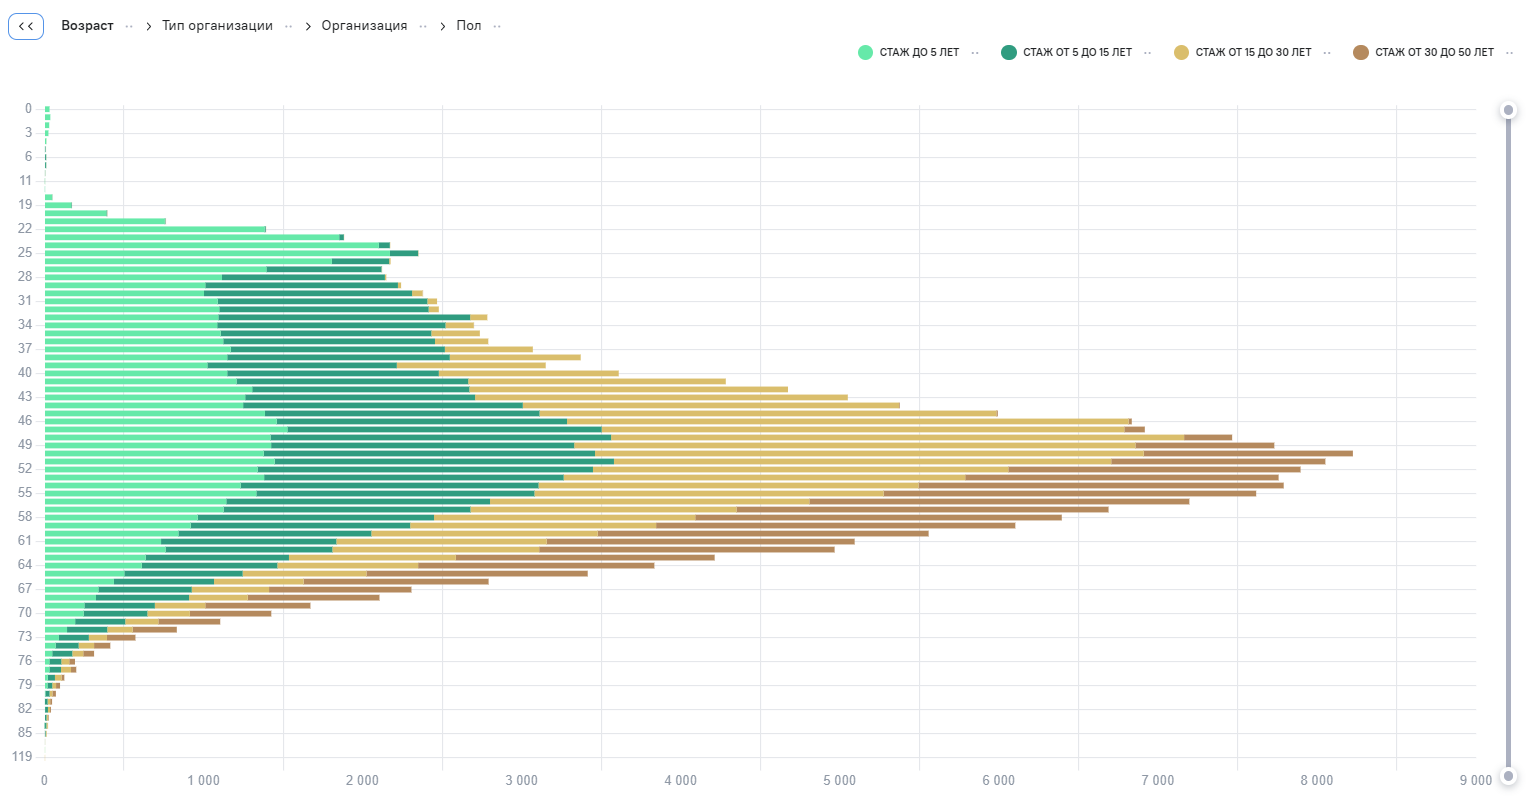Click the chevron arrow before Тип организации

point(148,27)
